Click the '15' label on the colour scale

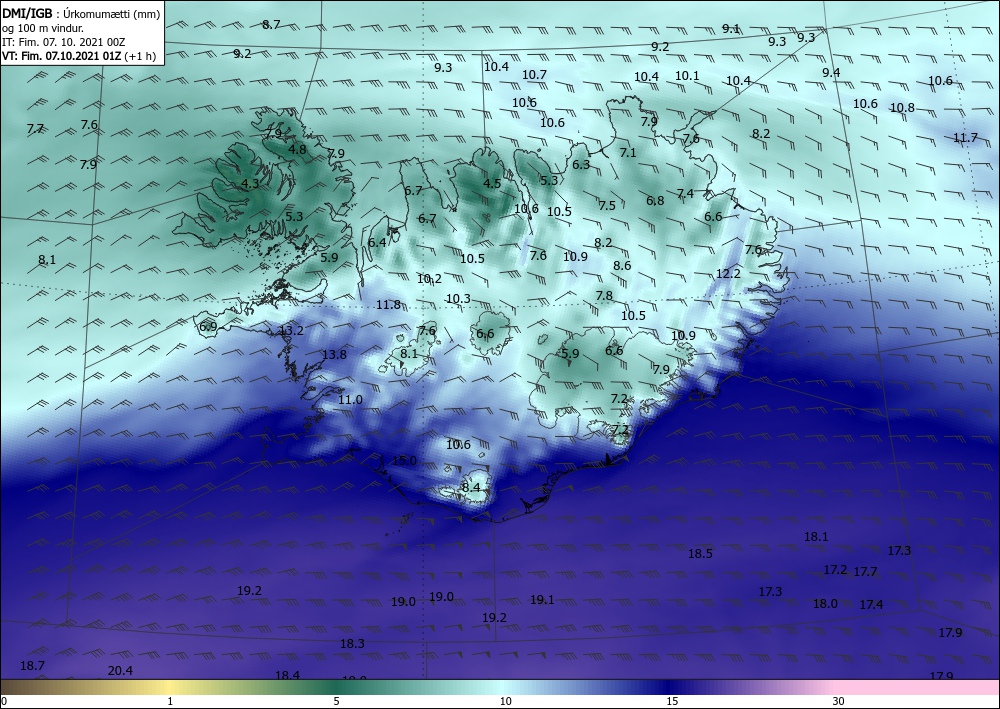(672, 701)
